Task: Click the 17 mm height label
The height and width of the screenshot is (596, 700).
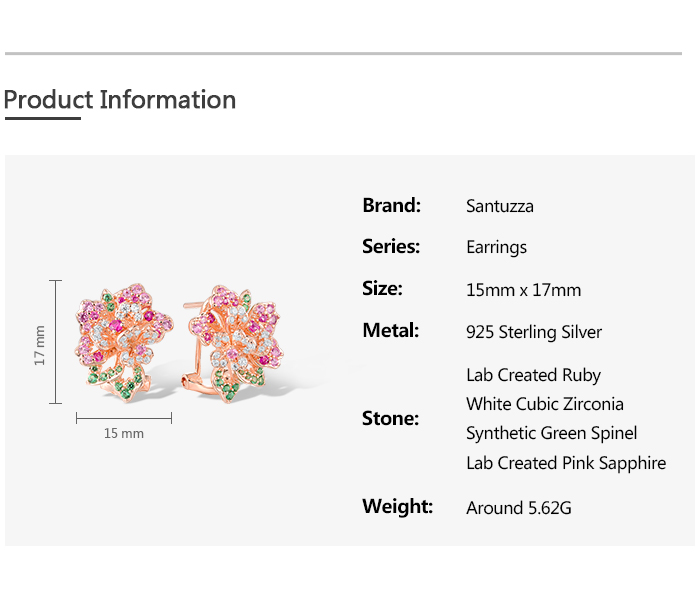Action: tap(40, 344)
